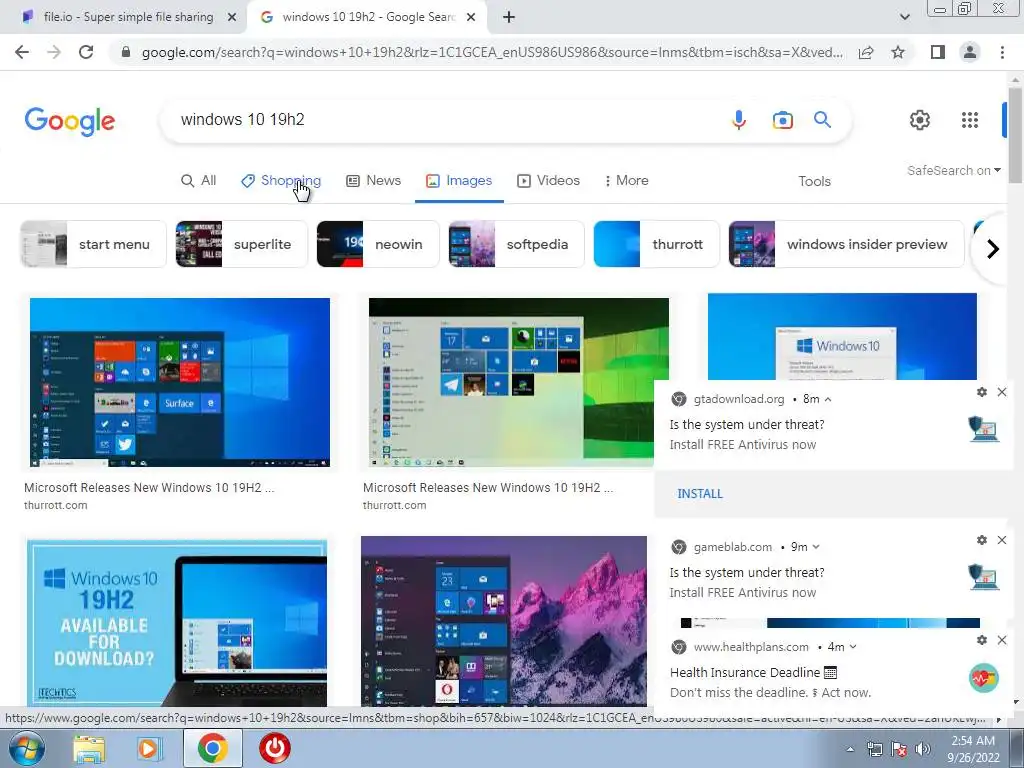Open the SafeSearch on dropdown
The image size is (1024, 768).
pos(953,170)
